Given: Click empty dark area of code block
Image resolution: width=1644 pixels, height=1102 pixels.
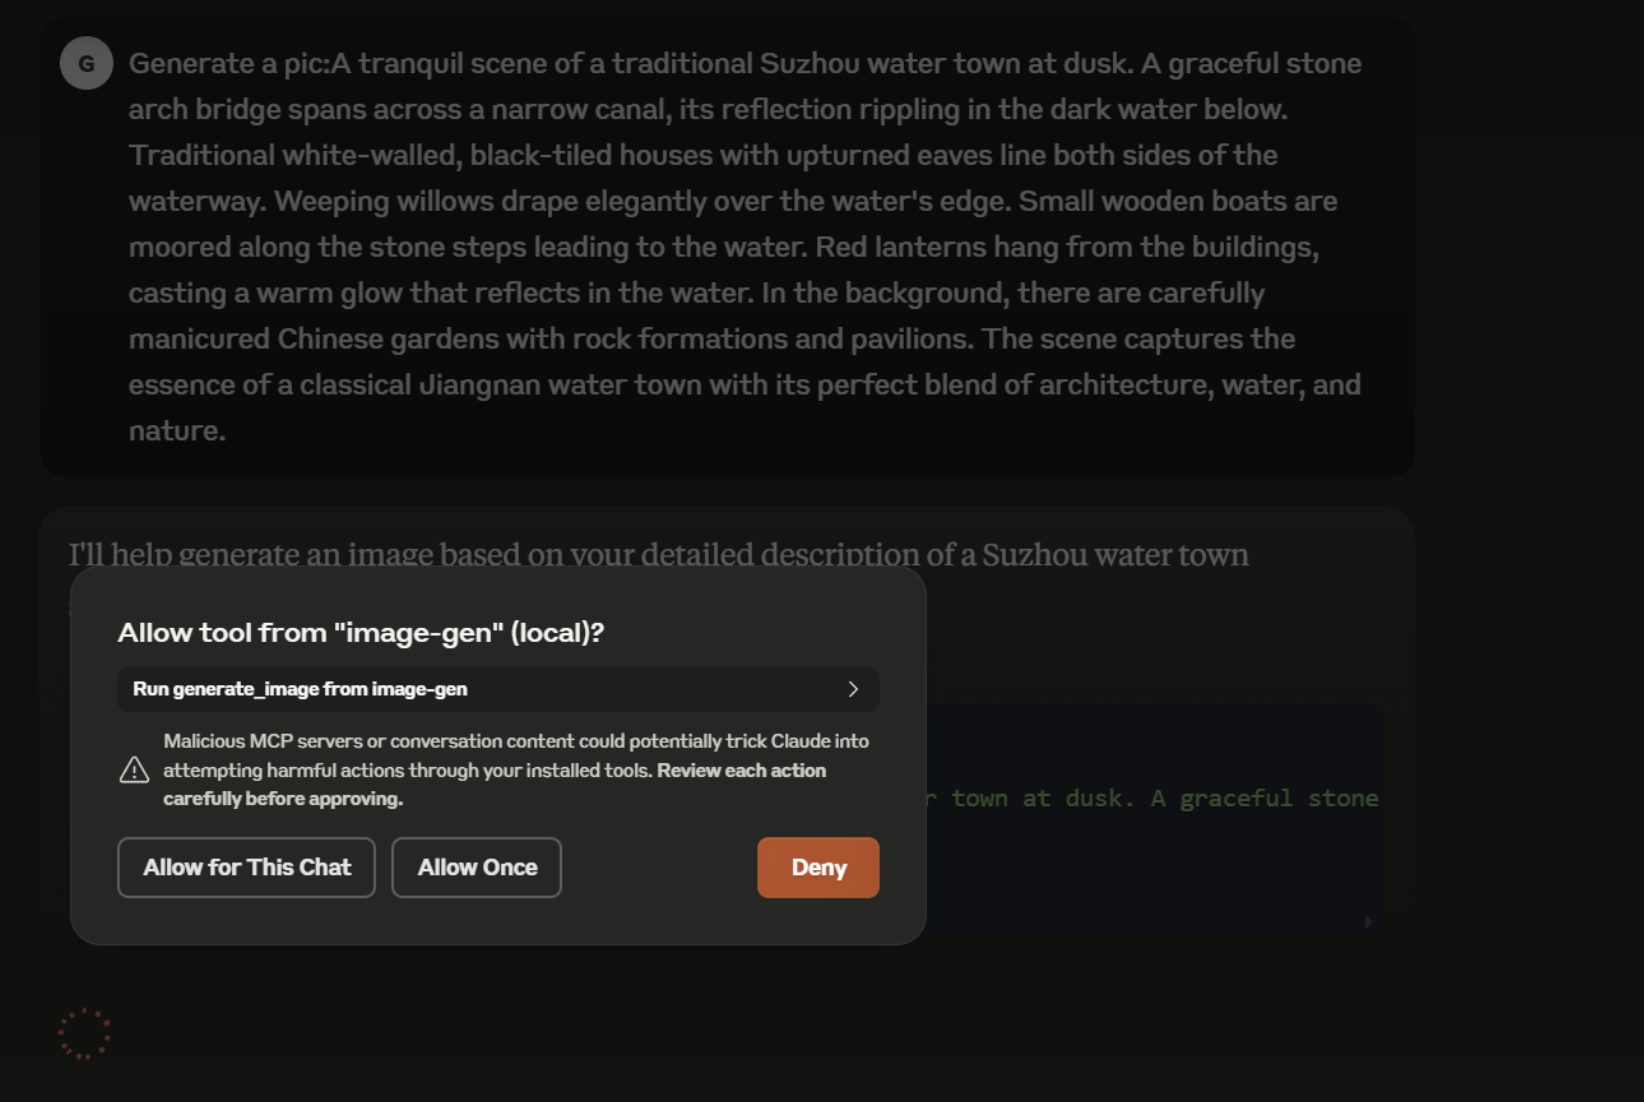Looking at the screenshot, I should coord(1150,870).
